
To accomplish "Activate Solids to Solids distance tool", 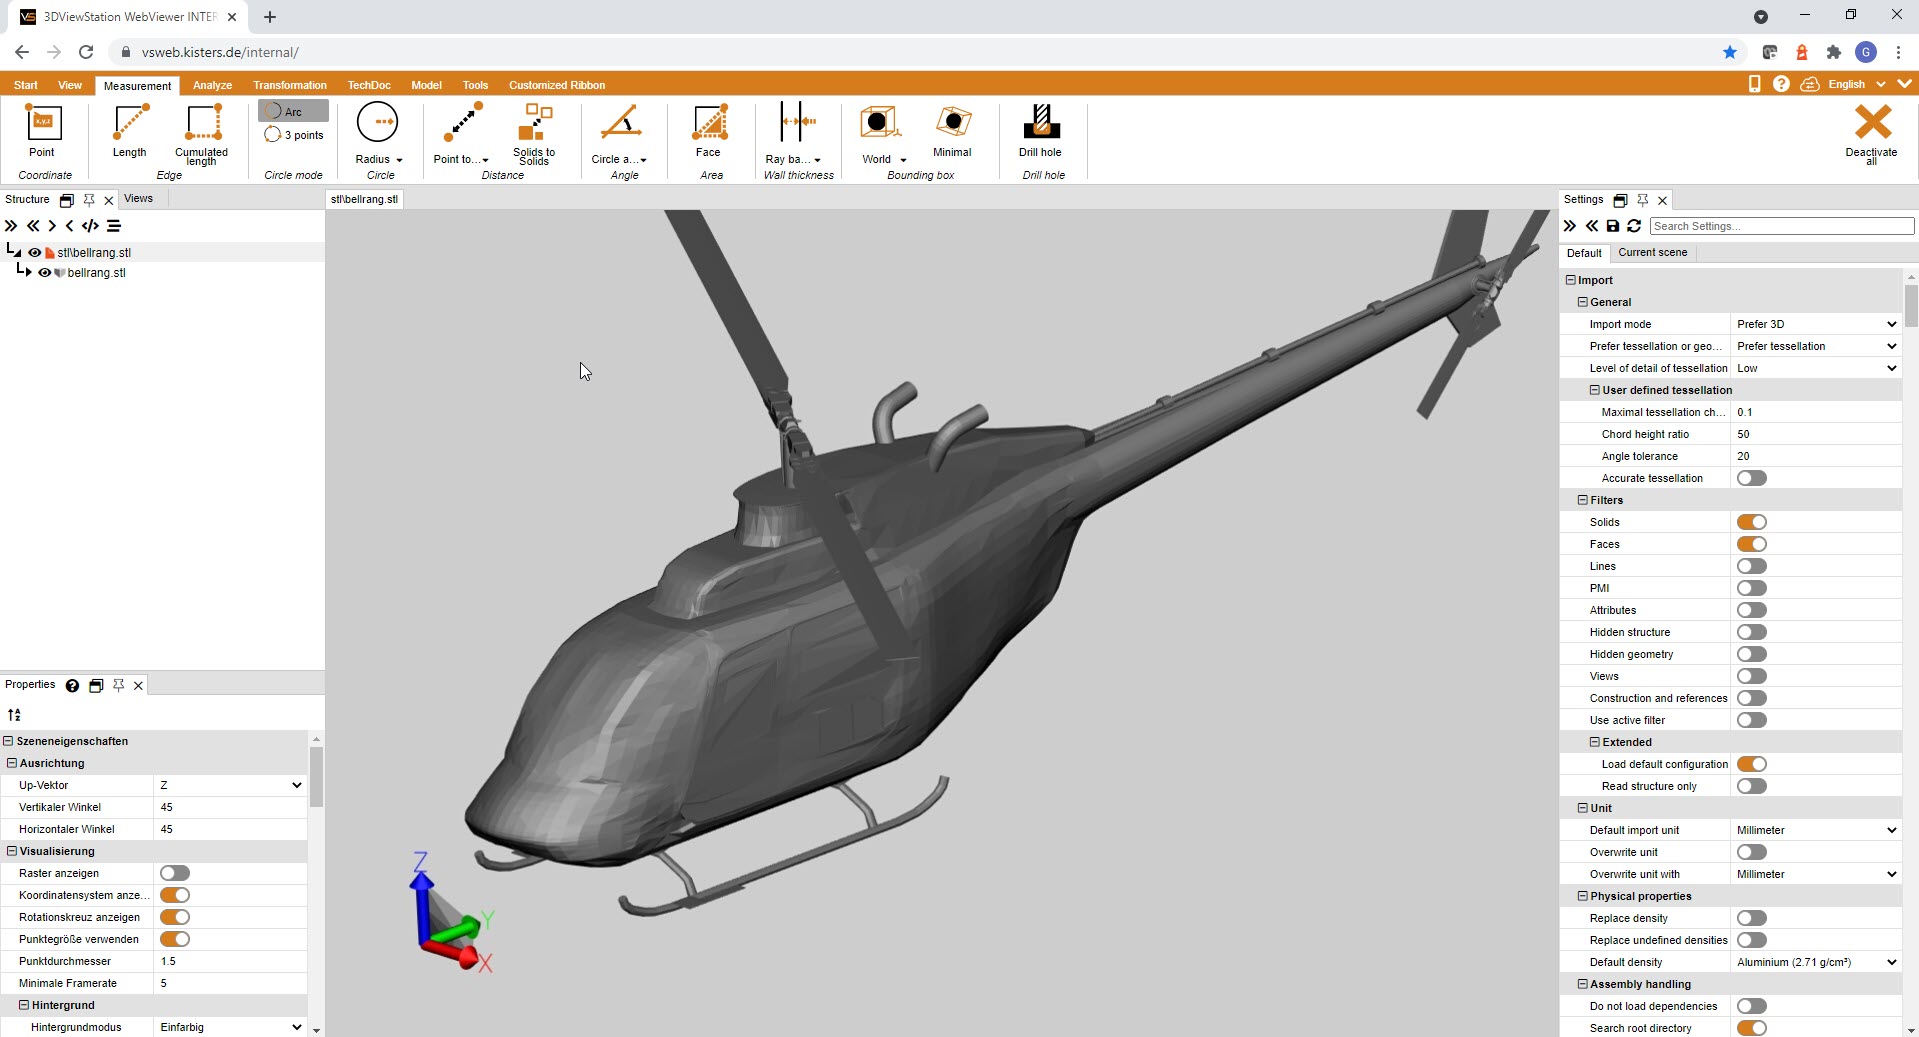I will tap(534, 133).
